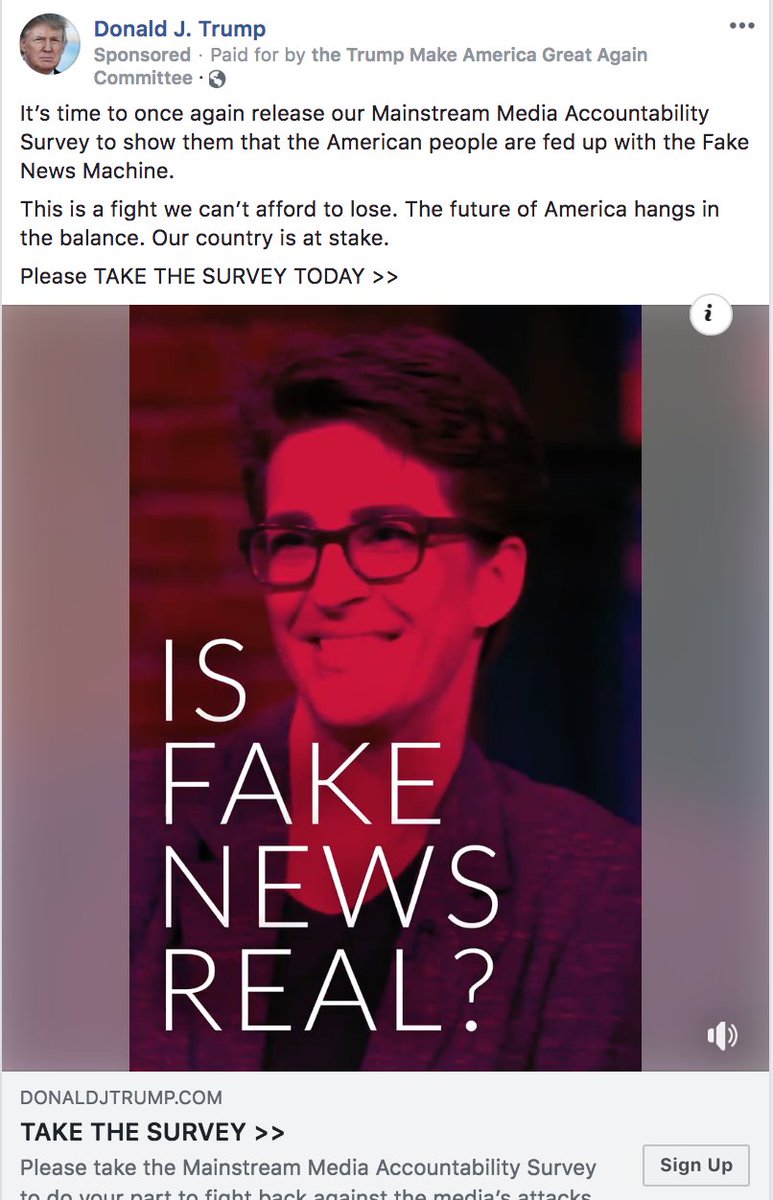The width and height of the screenshot is (773, 1200).
Task: Click the blurred right margin beside the video
Action: [706, 688]
